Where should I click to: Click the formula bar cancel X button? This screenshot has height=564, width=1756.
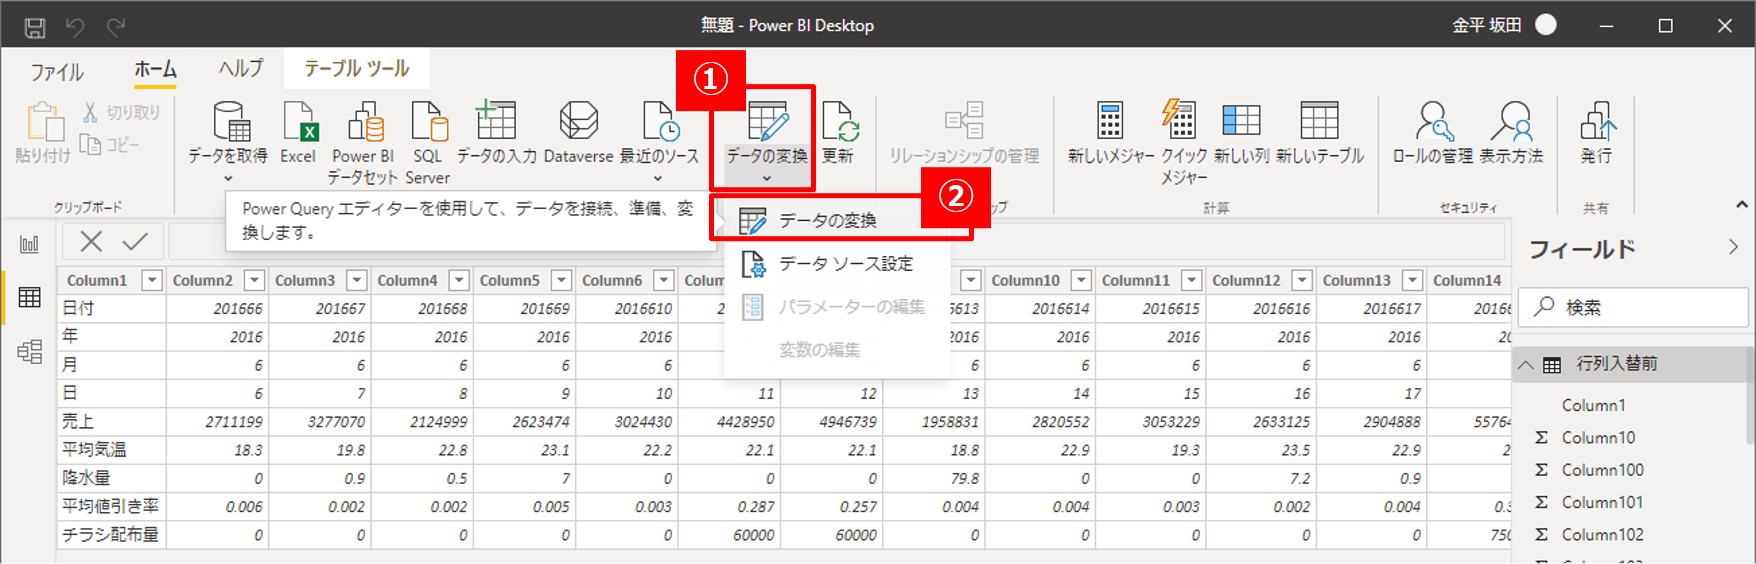(x=91, y=241)
